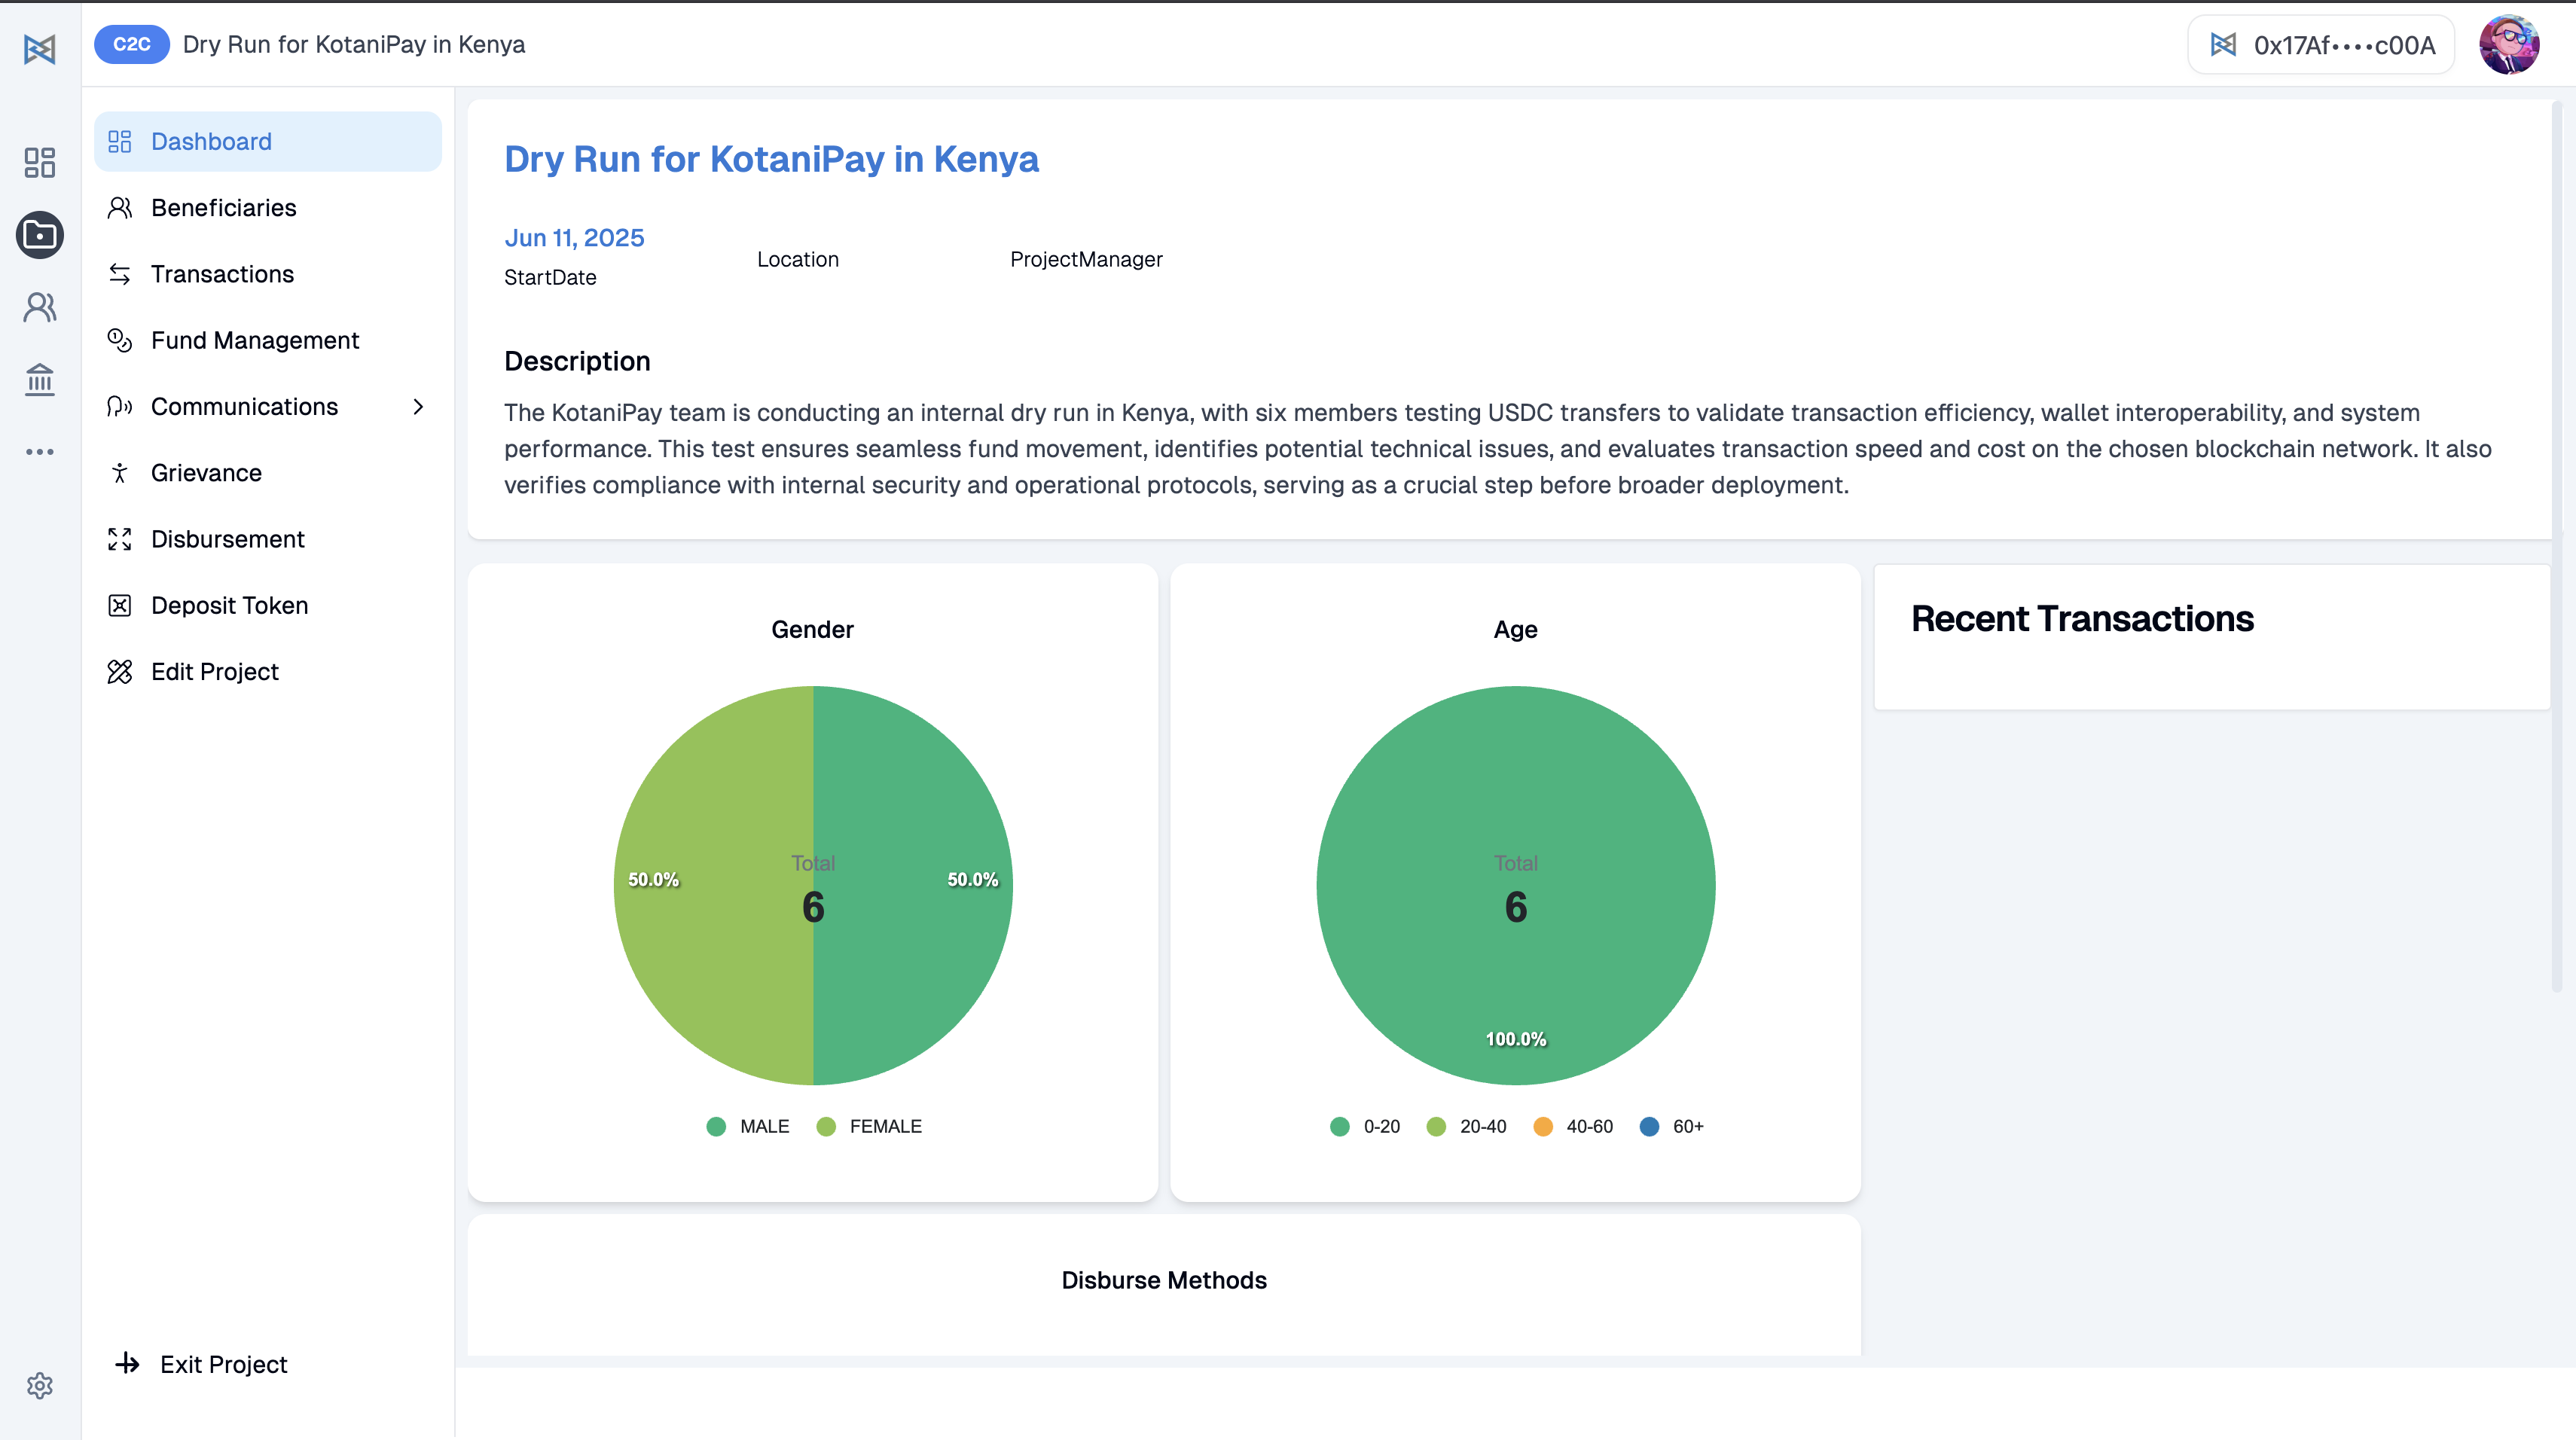Toggle 20-40 legend swatch in Age chart
Image resolution: width=2576 pixels, height=1440 pixels.
[x=1436, y=1127]
